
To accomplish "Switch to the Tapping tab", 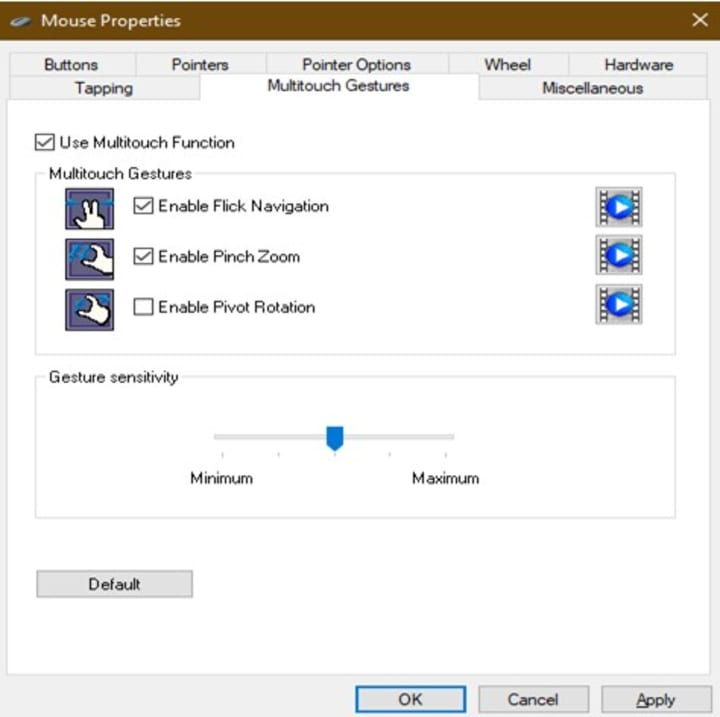I will [x=104, y=88].
